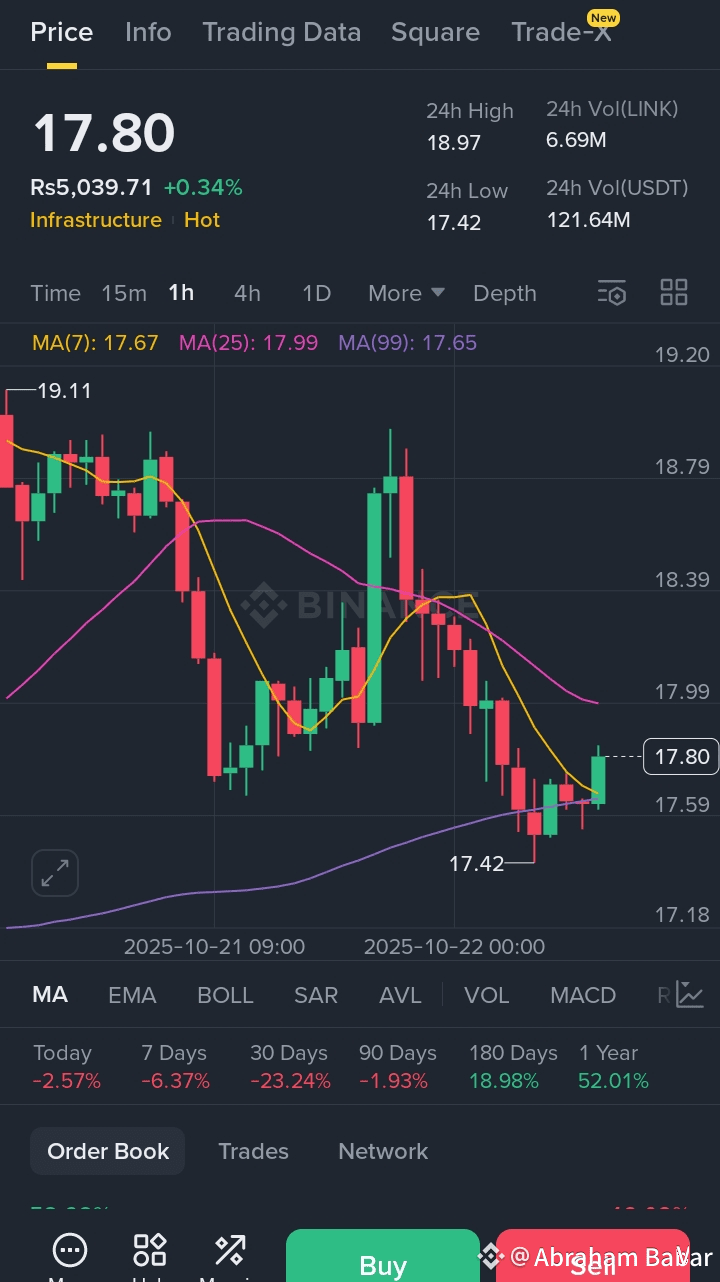
Task: Tap the red Sell button
Action: 593,1256
